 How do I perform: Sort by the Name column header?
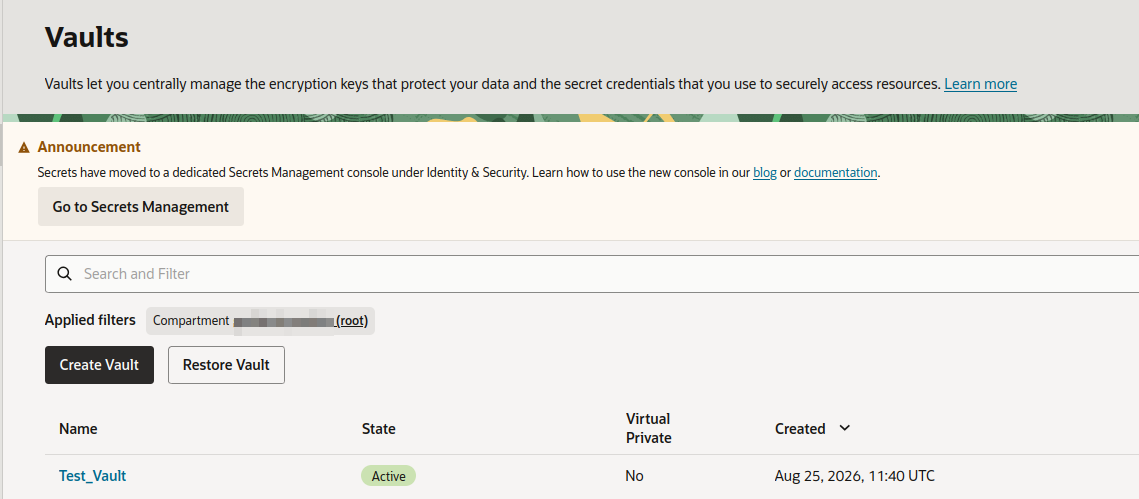point(78,429)
